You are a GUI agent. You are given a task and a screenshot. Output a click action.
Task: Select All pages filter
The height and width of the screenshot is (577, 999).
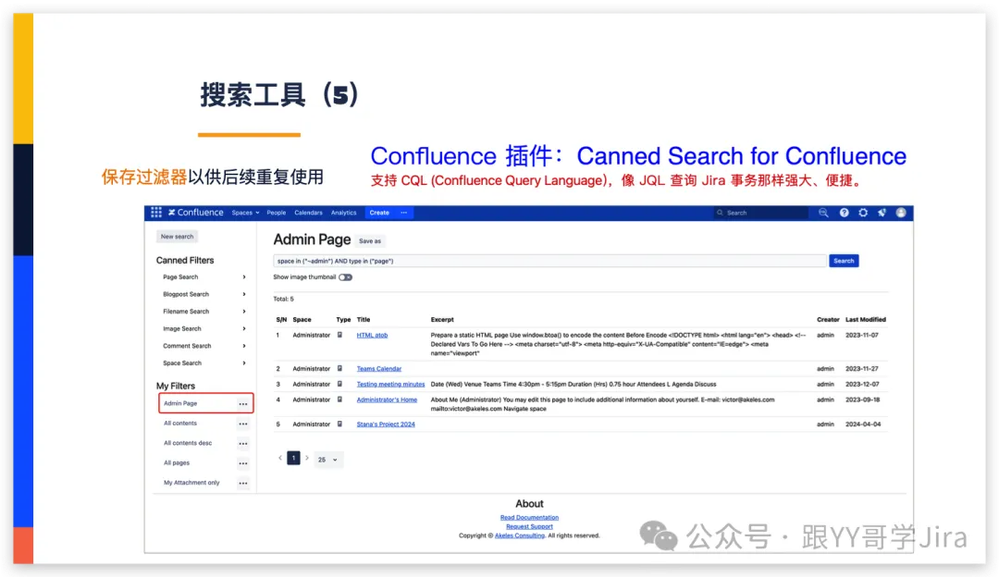176,463
